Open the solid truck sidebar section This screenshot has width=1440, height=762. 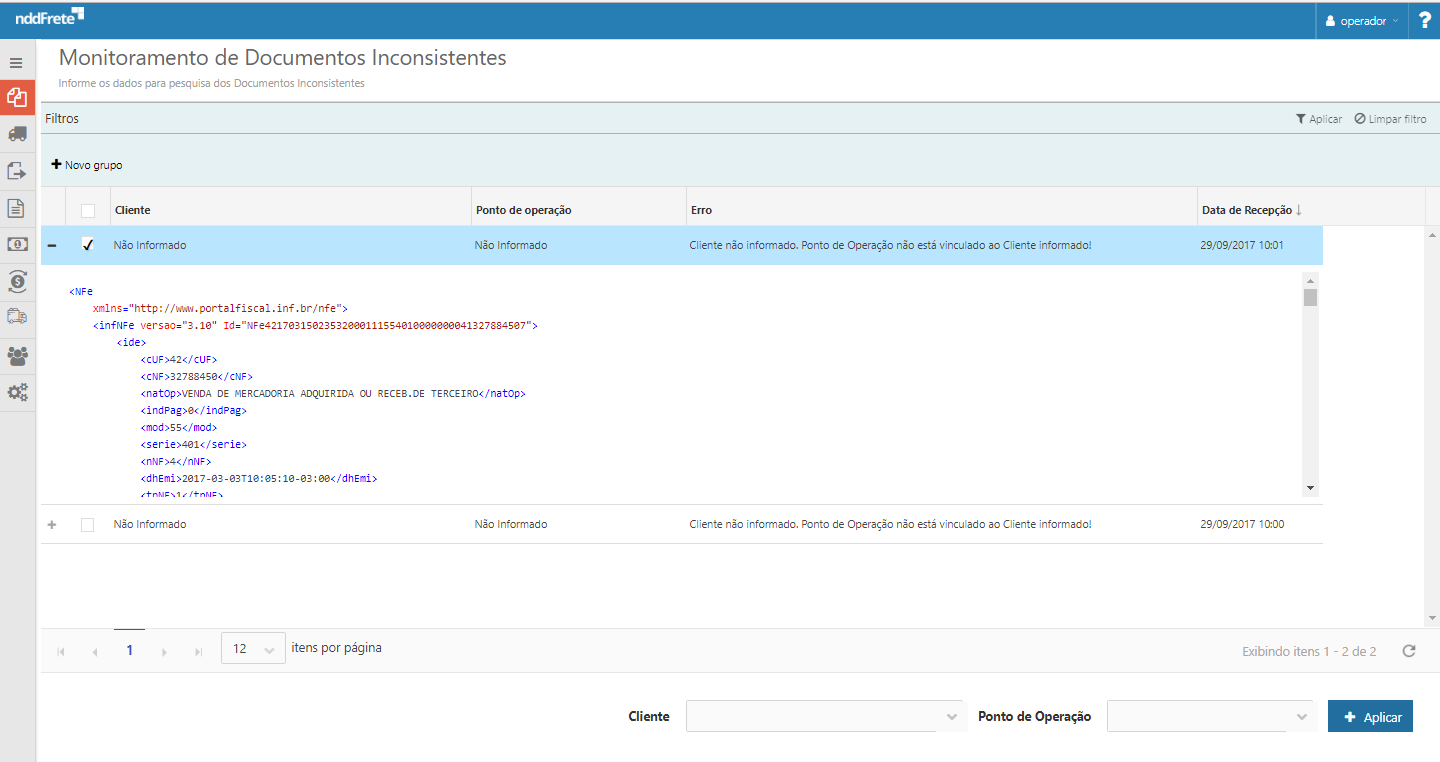[17, 134]
